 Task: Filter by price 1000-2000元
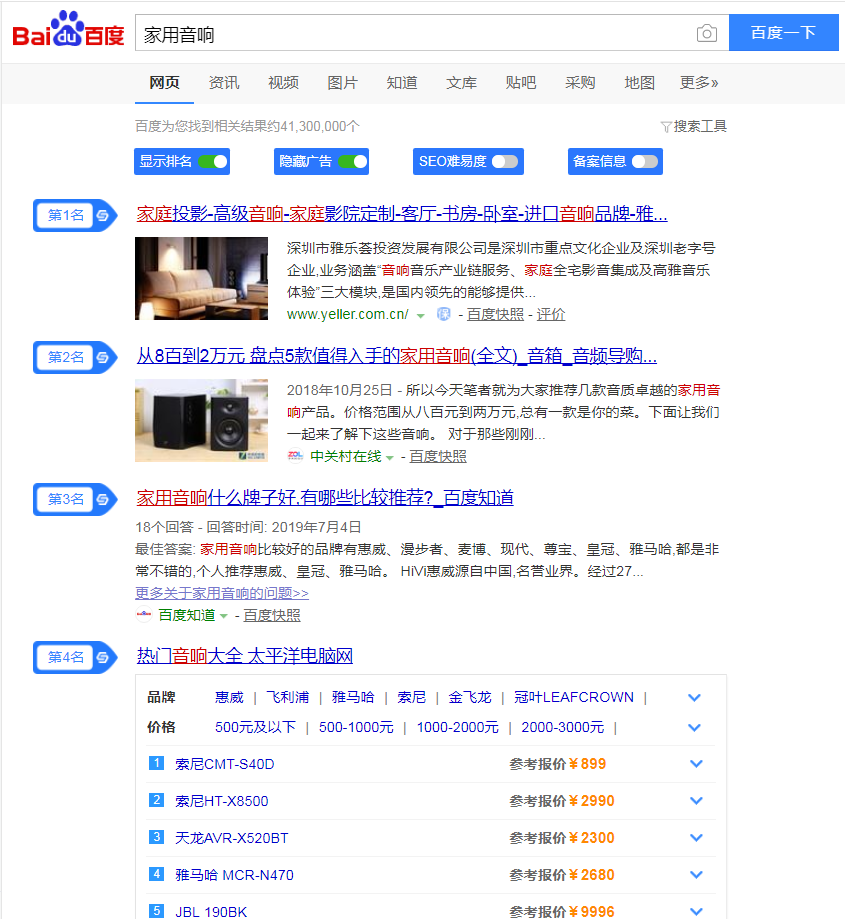tap(458, 727)
